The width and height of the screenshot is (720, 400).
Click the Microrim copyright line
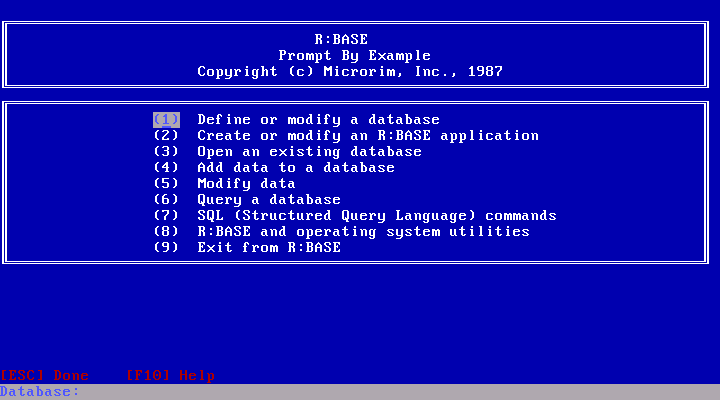pyautogui.click(x=350, y=72)
